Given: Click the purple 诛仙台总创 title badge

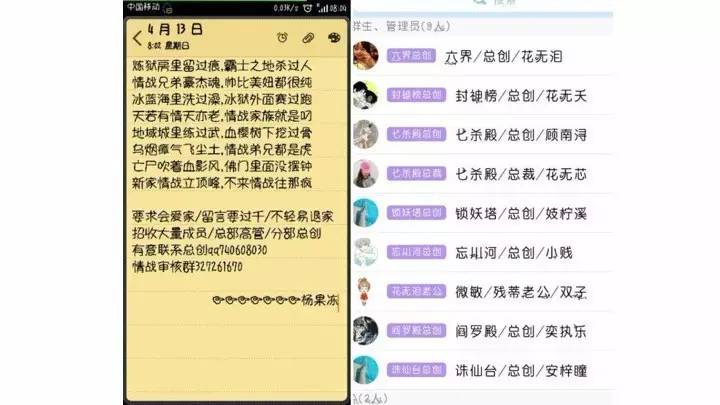Looking at the screenshot, I should 416,370.
